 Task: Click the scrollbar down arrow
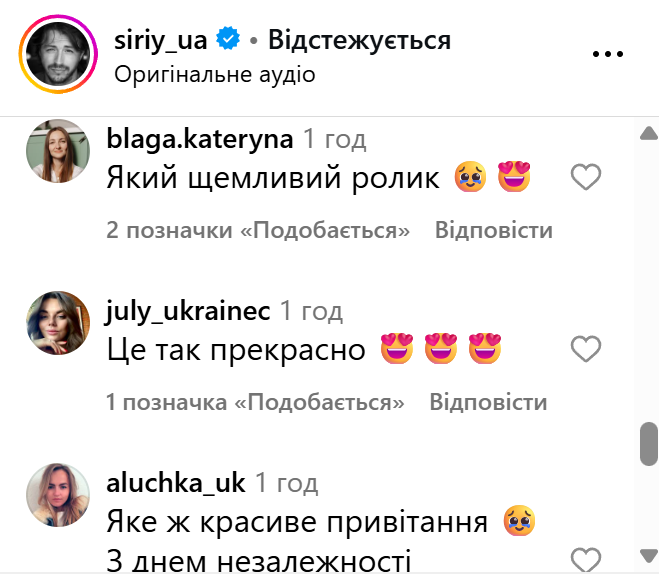pos(649,556)
